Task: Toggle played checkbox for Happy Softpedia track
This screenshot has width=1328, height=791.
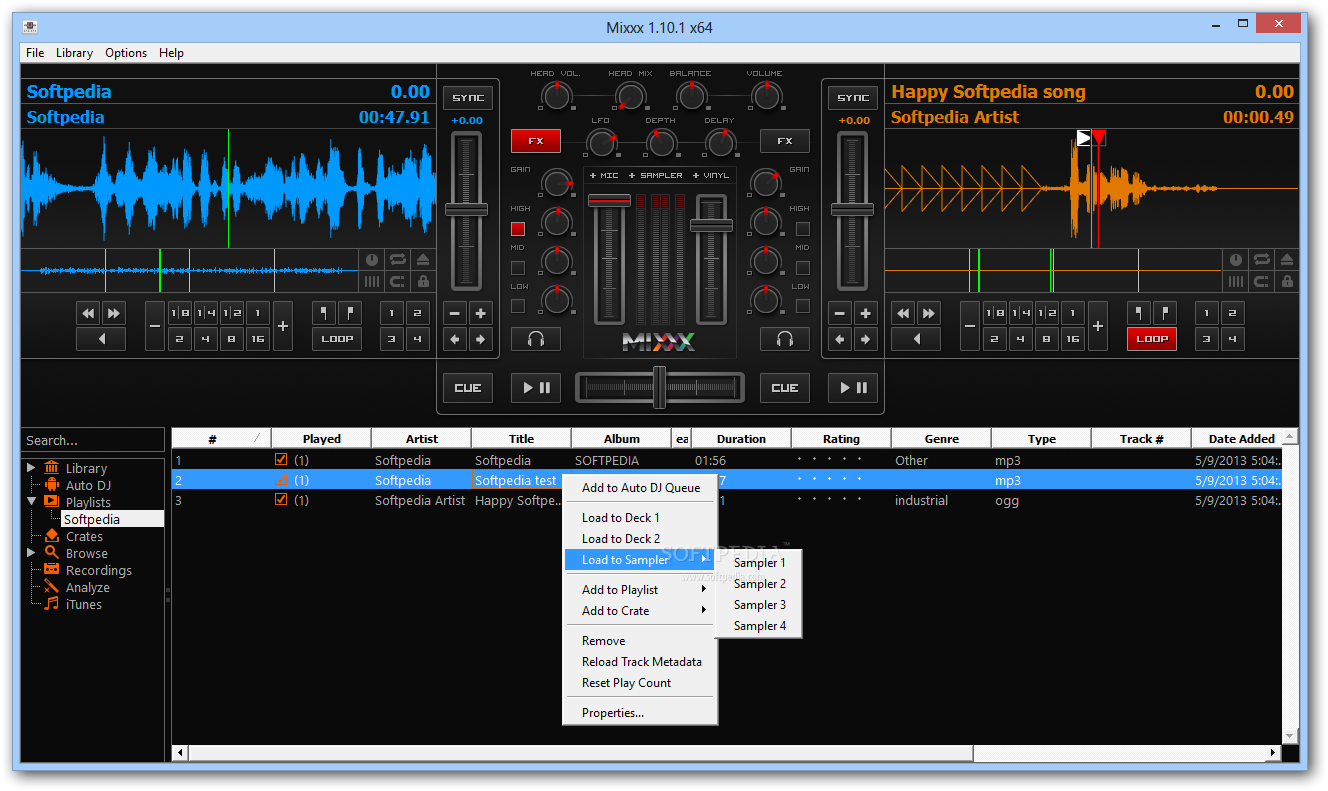Action: click(x=281, y=500)
